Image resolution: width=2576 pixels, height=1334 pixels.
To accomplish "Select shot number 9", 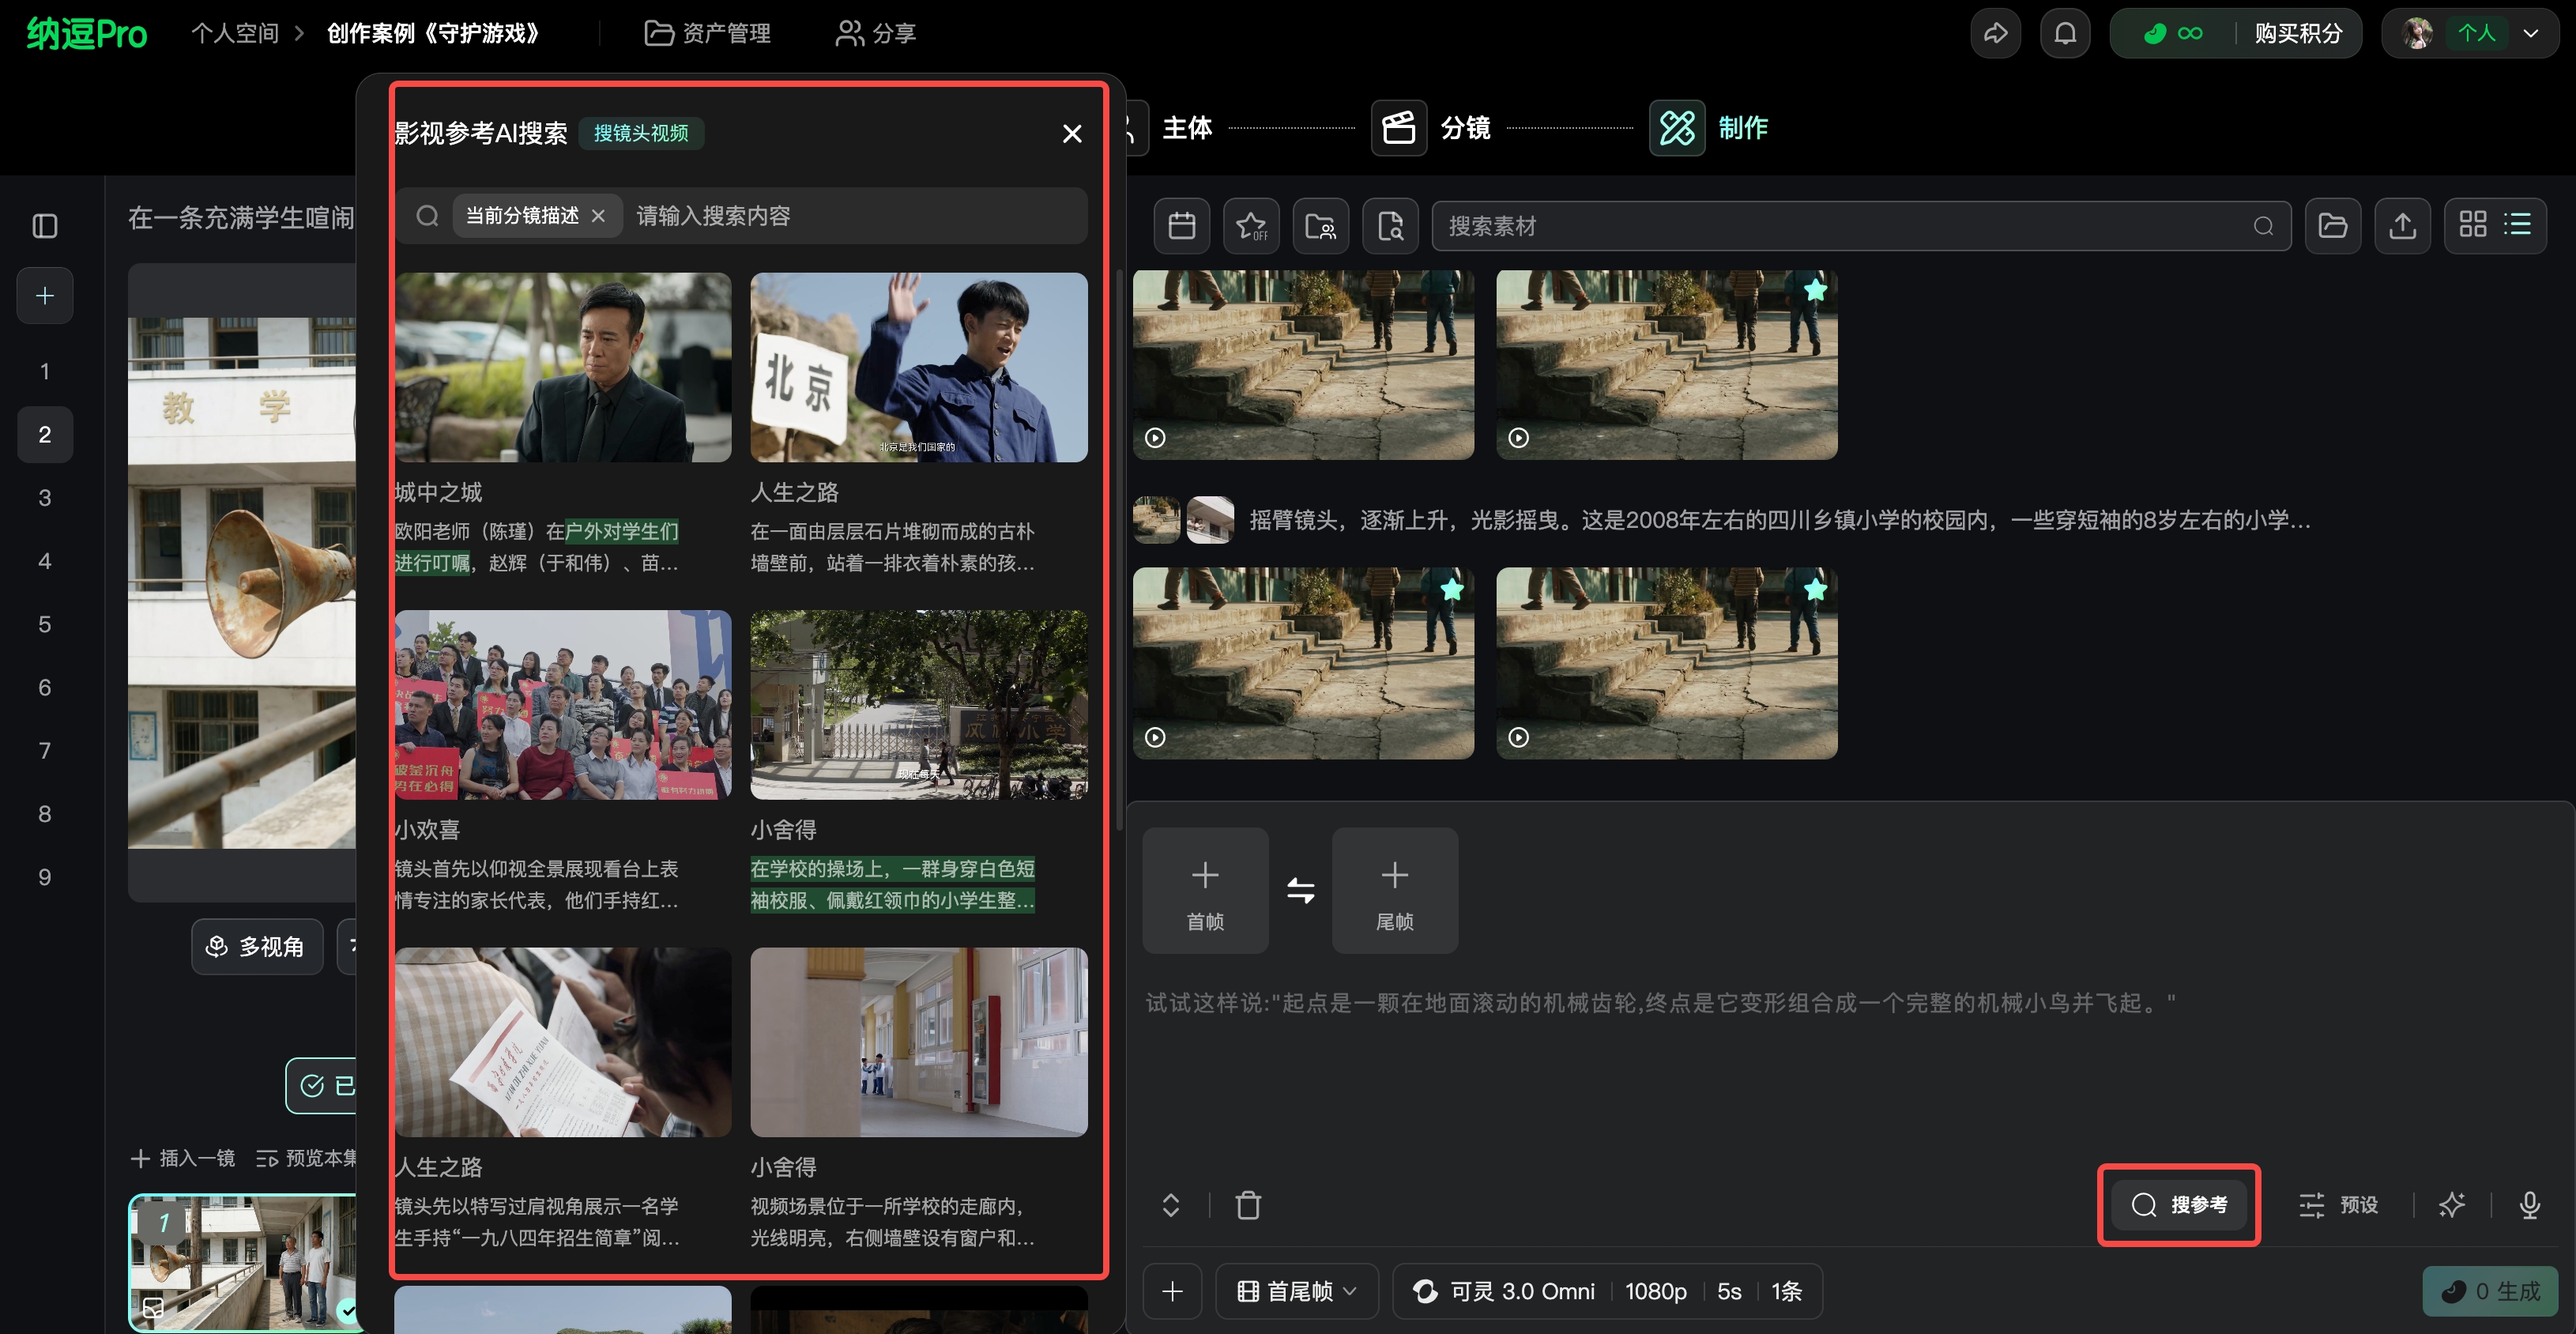I will [45, 877].
